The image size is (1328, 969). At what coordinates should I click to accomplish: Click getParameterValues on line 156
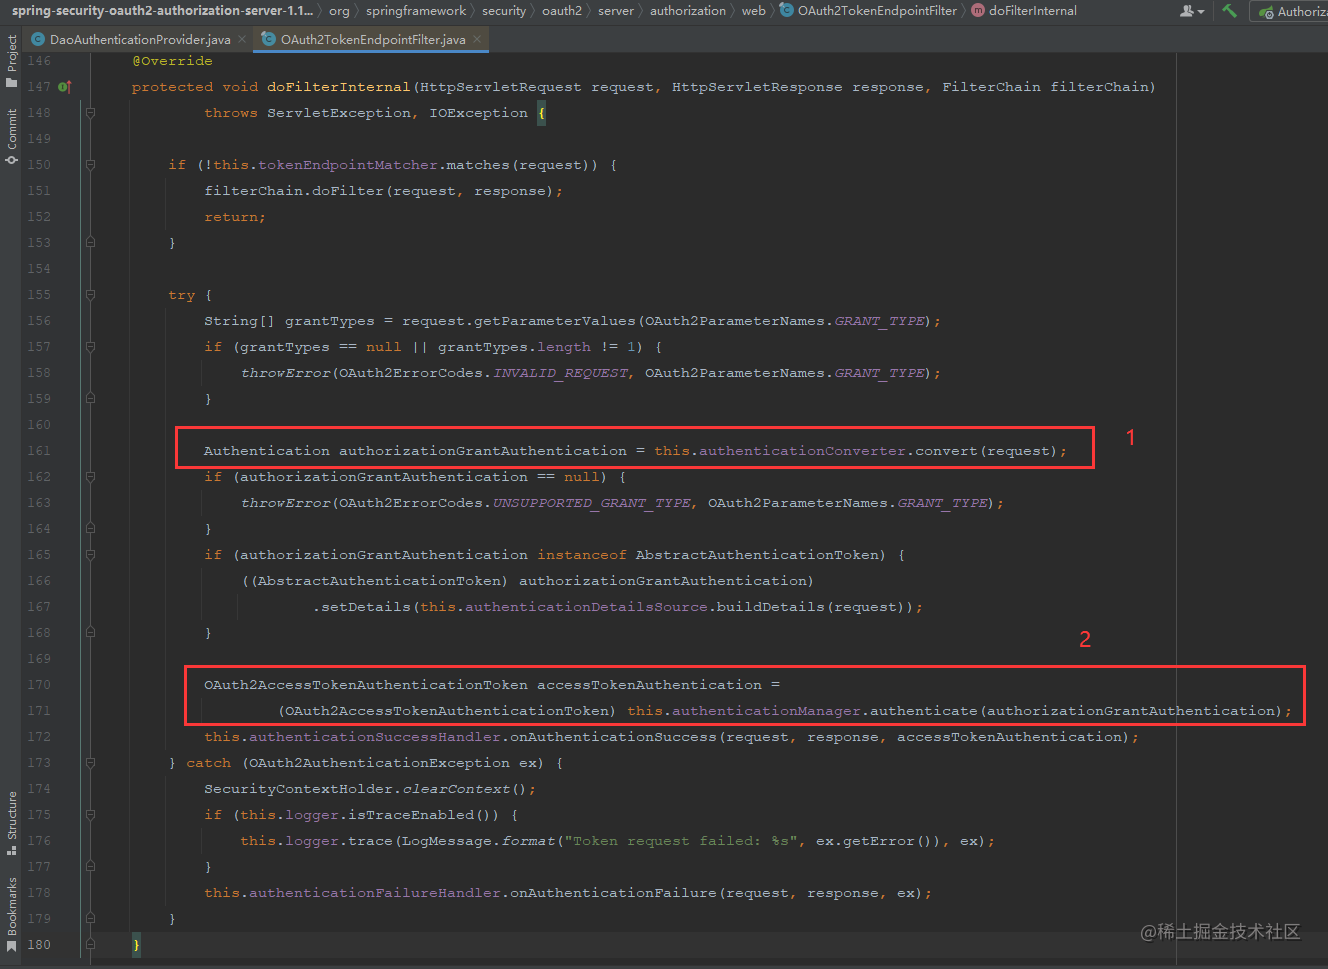pyautogui.click(x=555, y=321)
